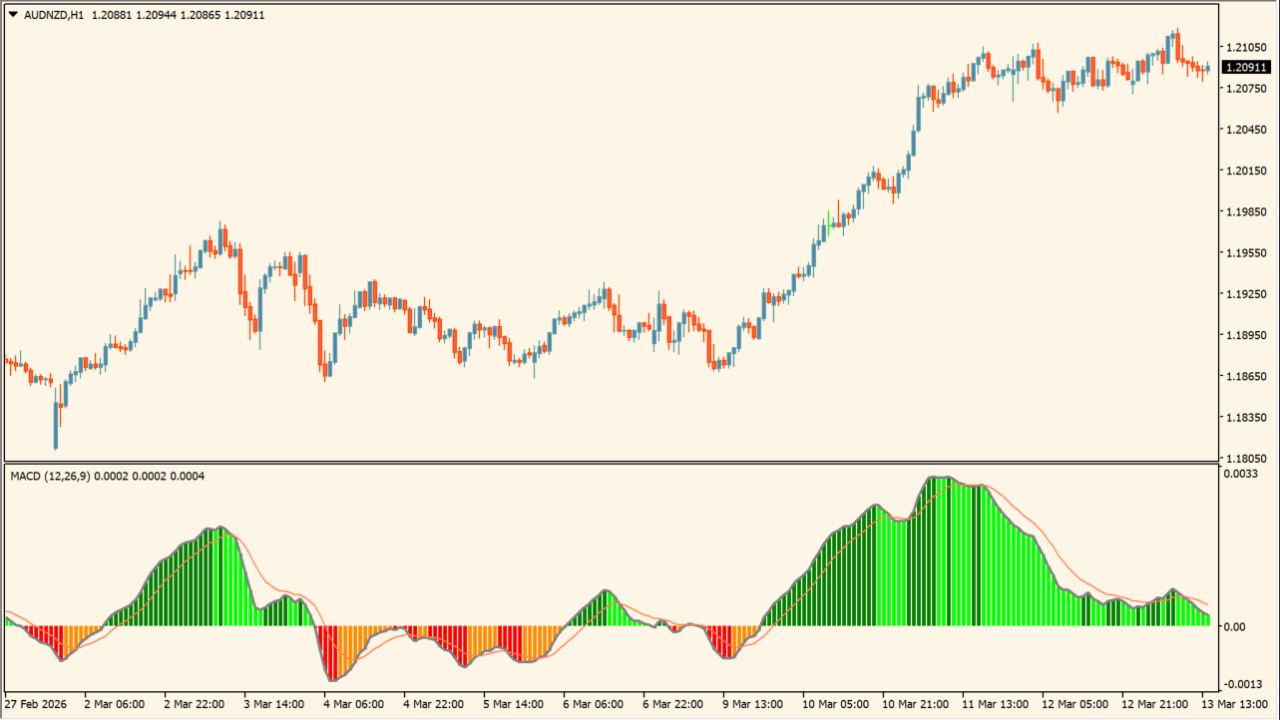
Task: Click the 1.21050 price scale value
Action: pos(1247,47)
